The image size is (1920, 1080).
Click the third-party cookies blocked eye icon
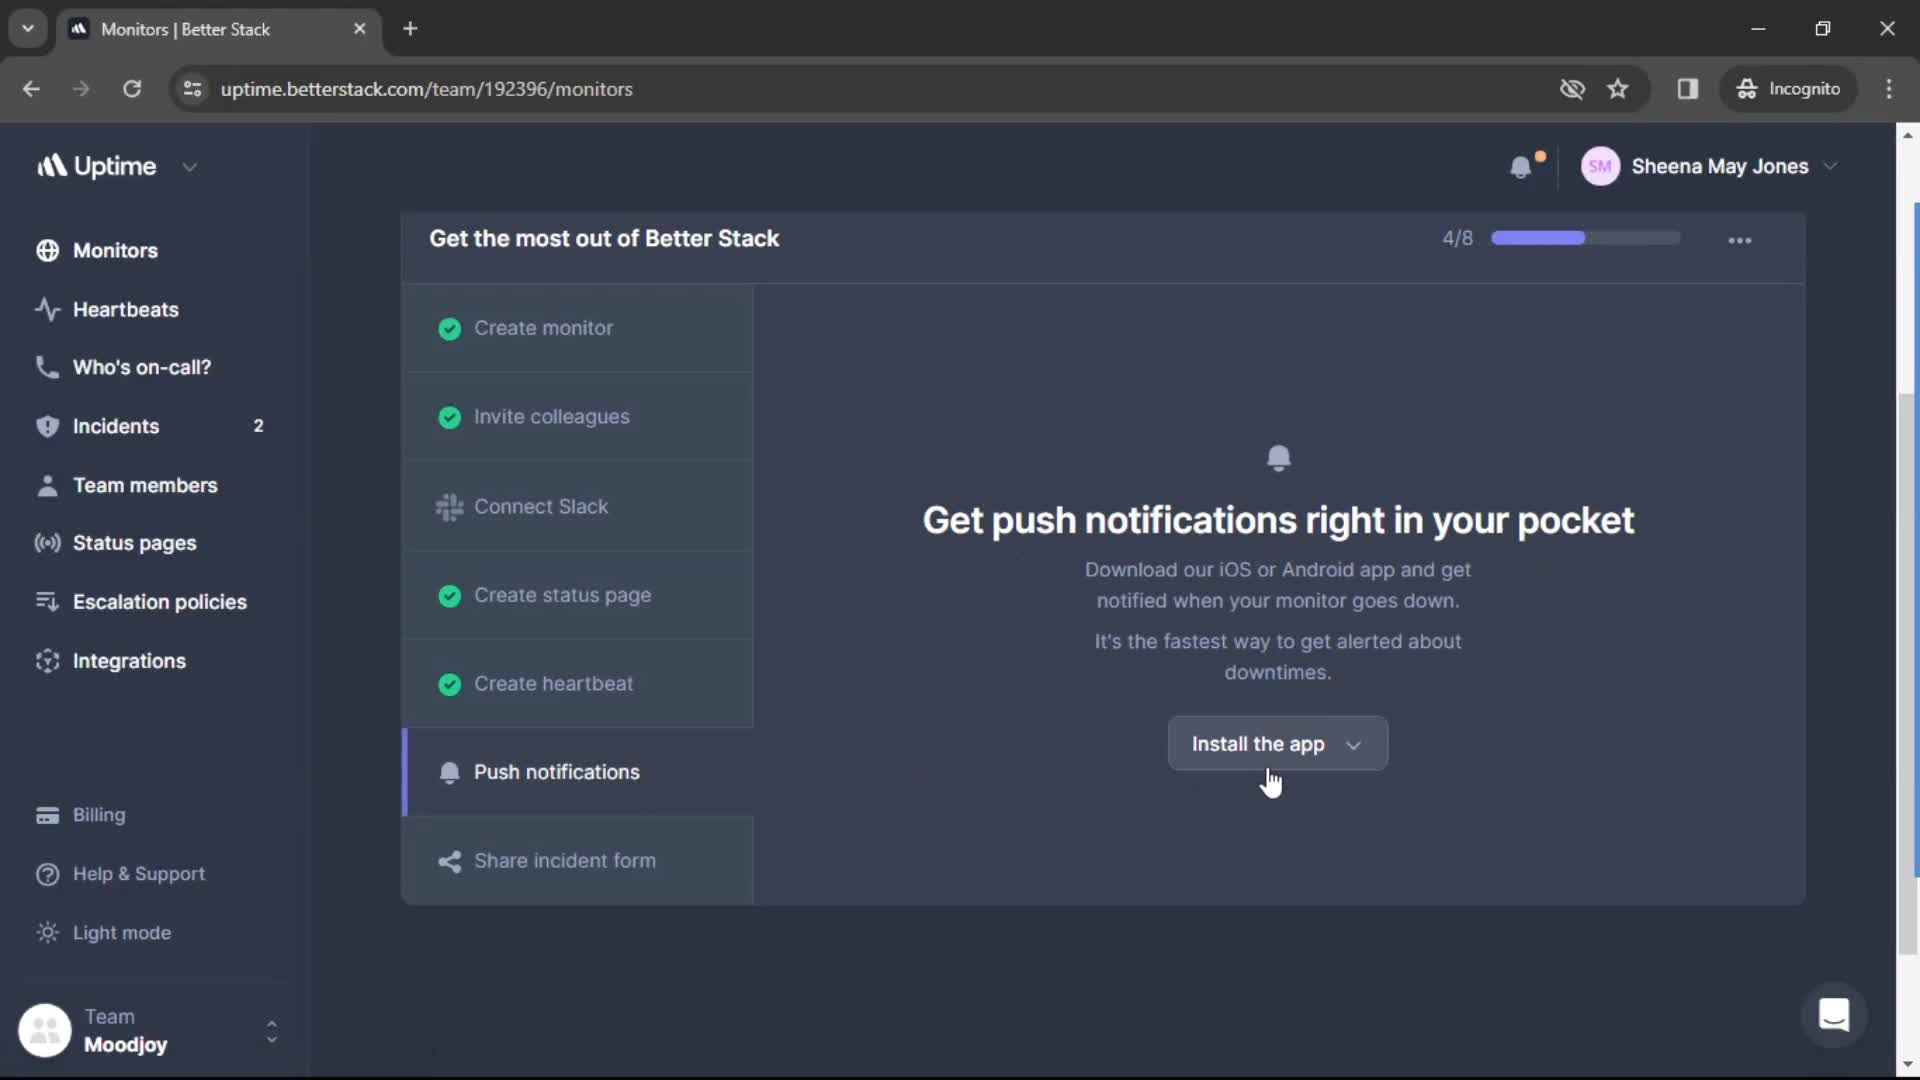[x=1572, y=89]
